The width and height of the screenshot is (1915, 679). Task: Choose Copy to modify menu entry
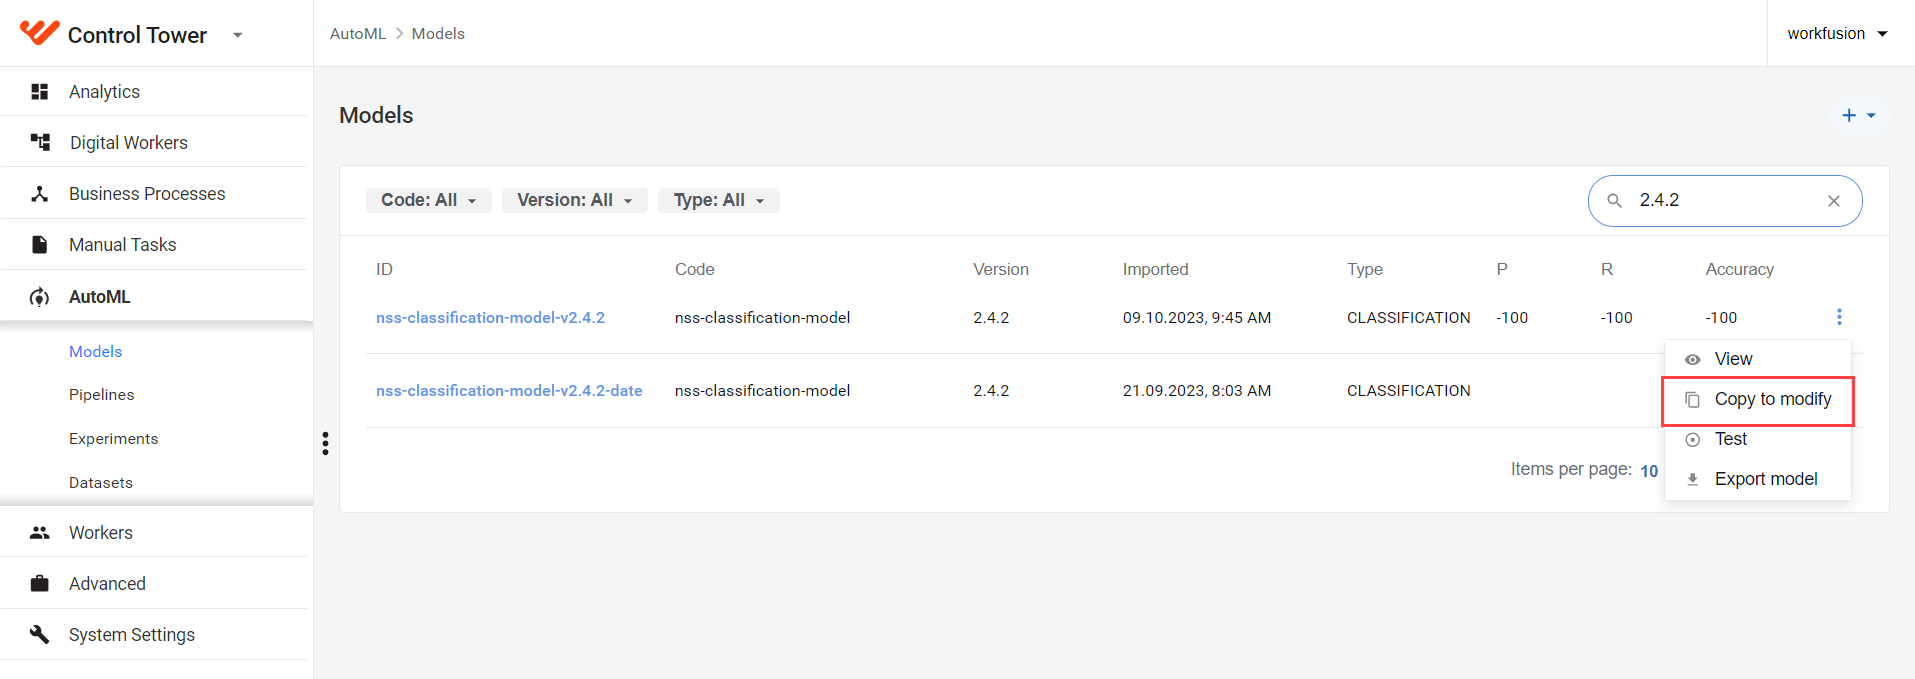click(1757, 400)
